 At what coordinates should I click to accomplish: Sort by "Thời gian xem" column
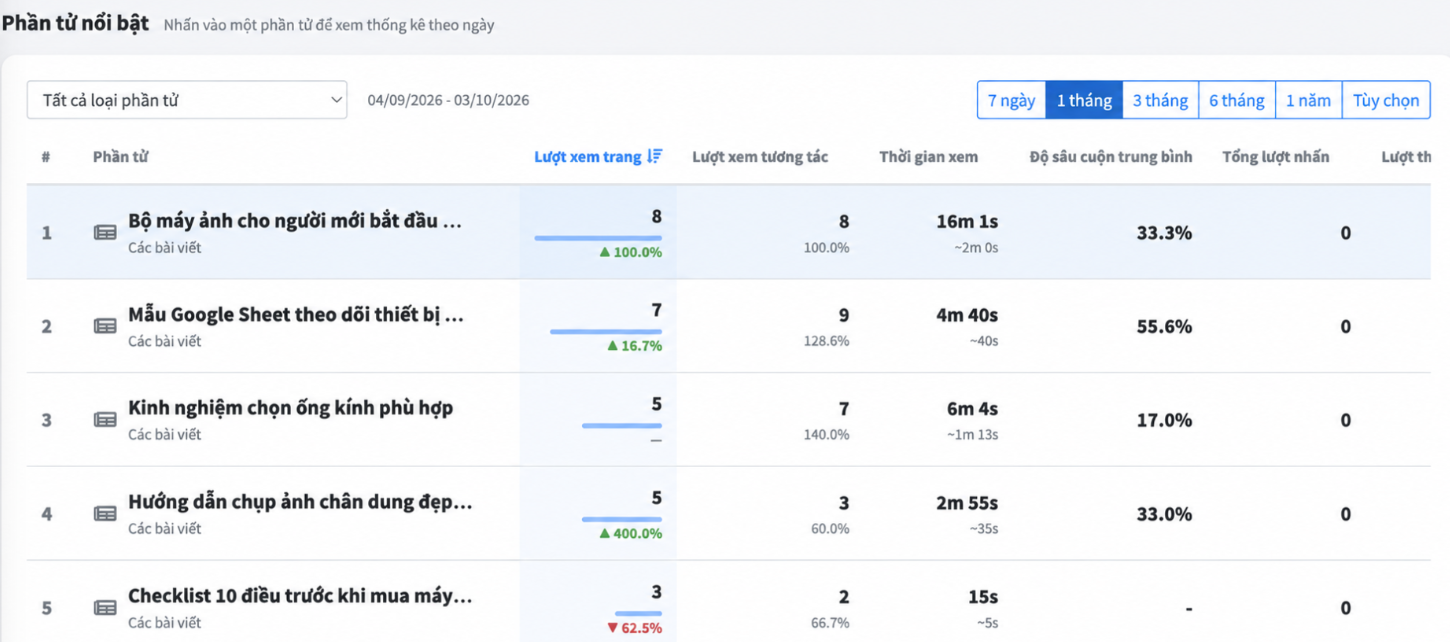929,157
